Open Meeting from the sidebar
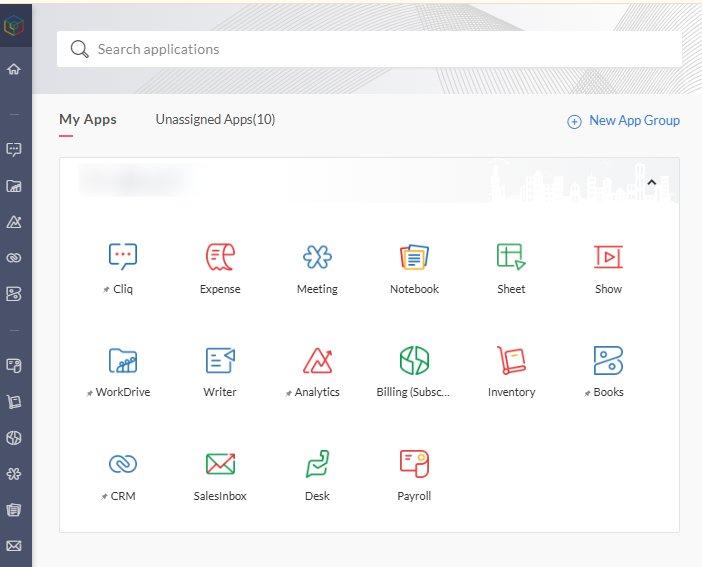This screenshot has height=567, width=702. coord(14,474)
